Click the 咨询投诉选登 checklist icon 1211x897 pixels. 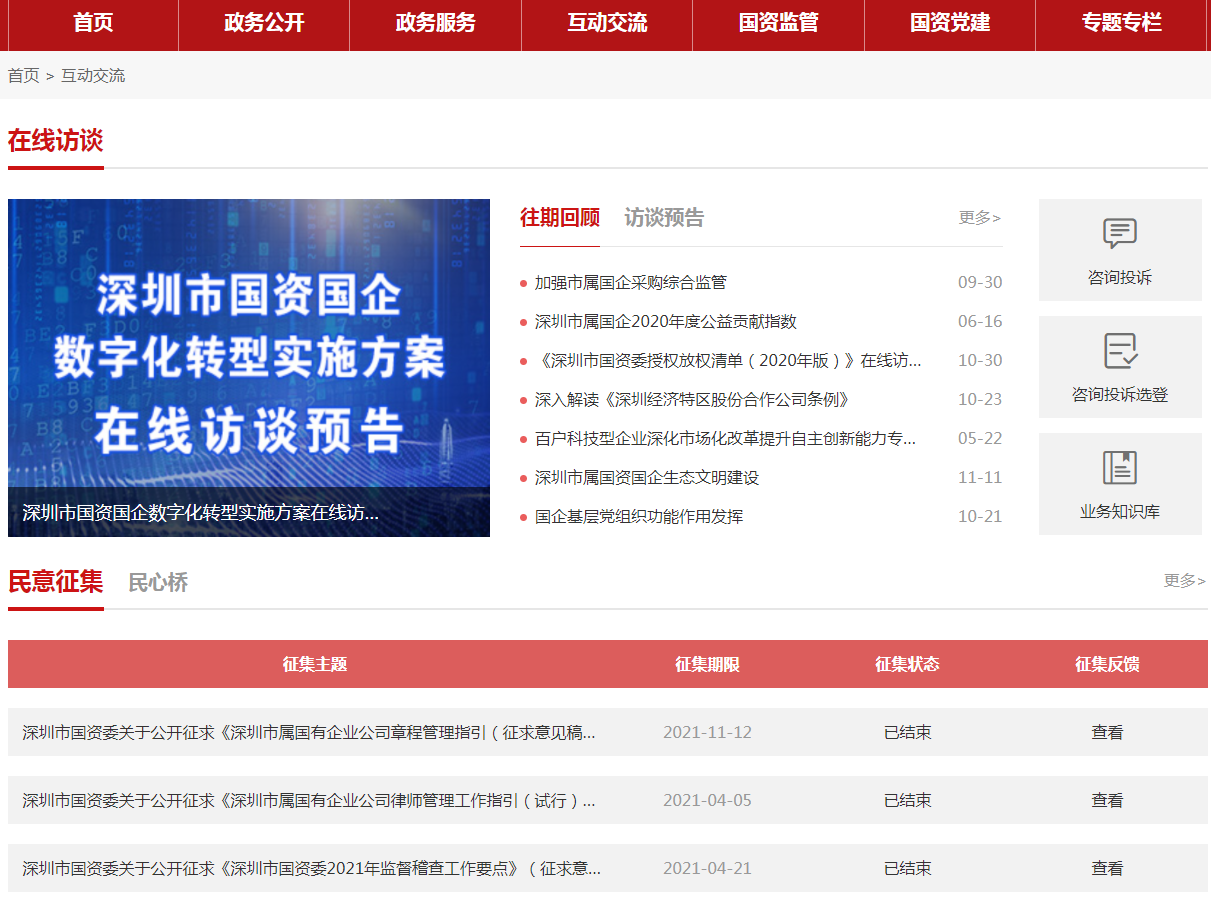(x=1119, y=351)
